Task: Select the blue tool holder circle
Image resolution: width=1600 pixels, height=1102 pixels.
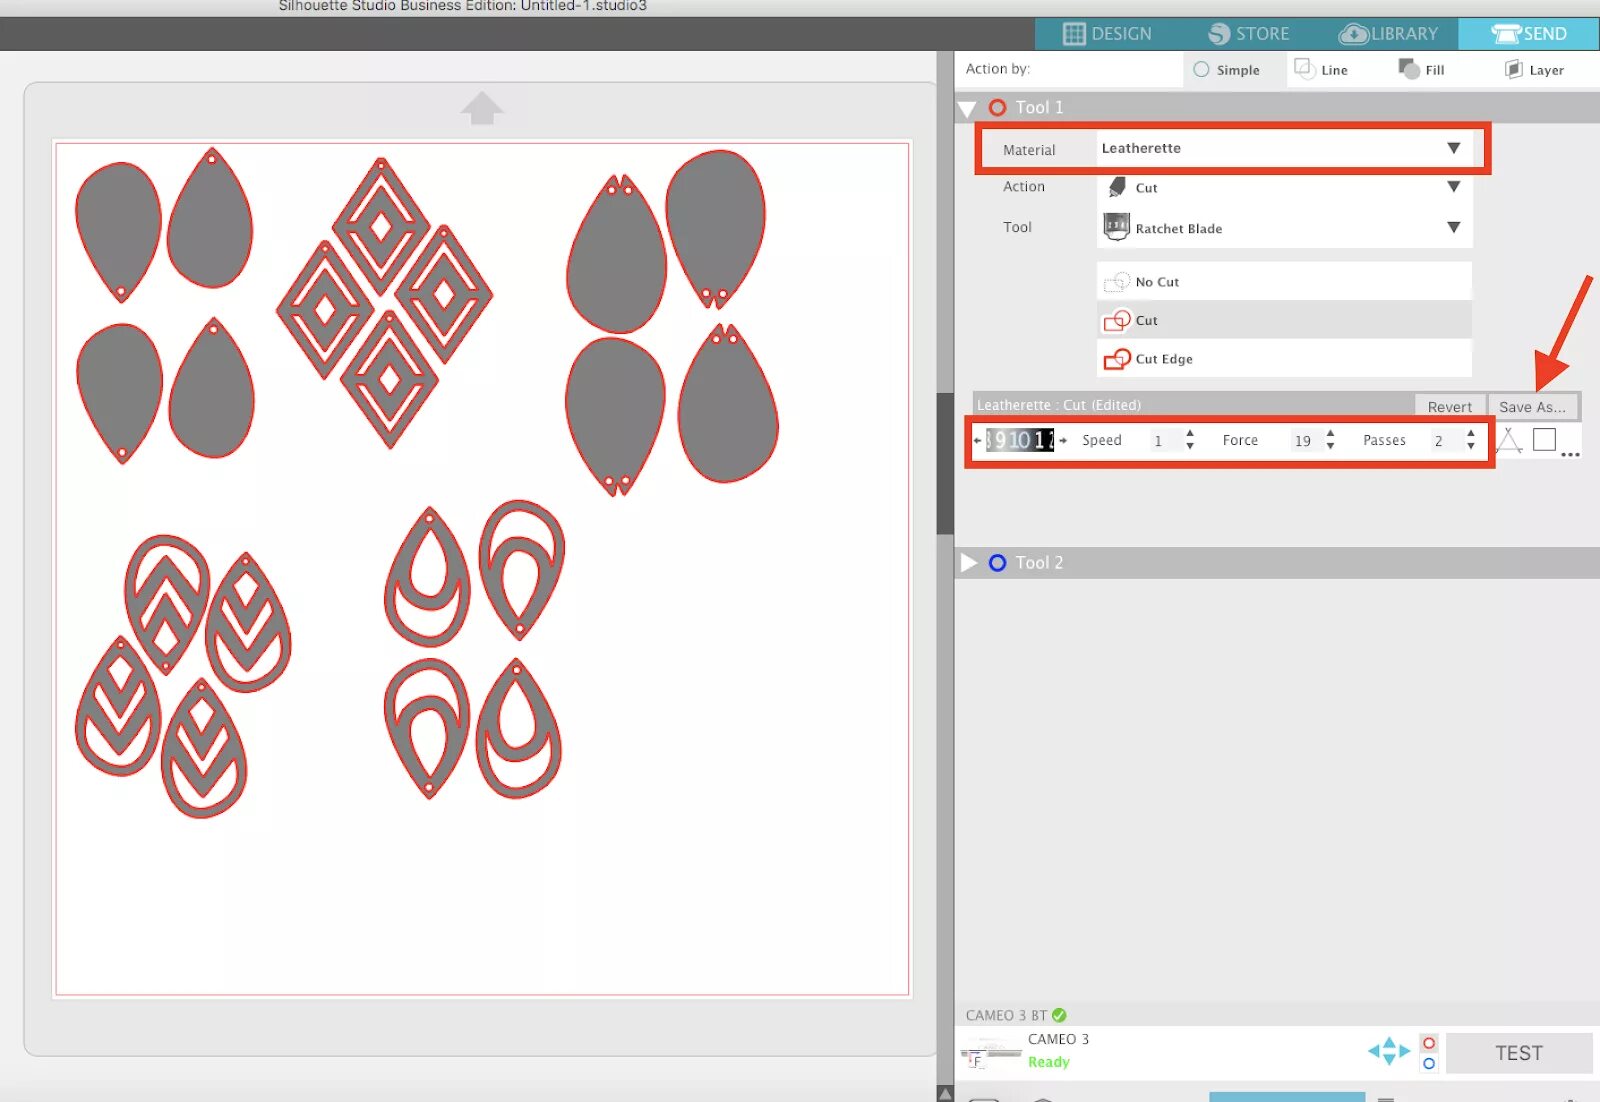Action: (1429, 1063)
